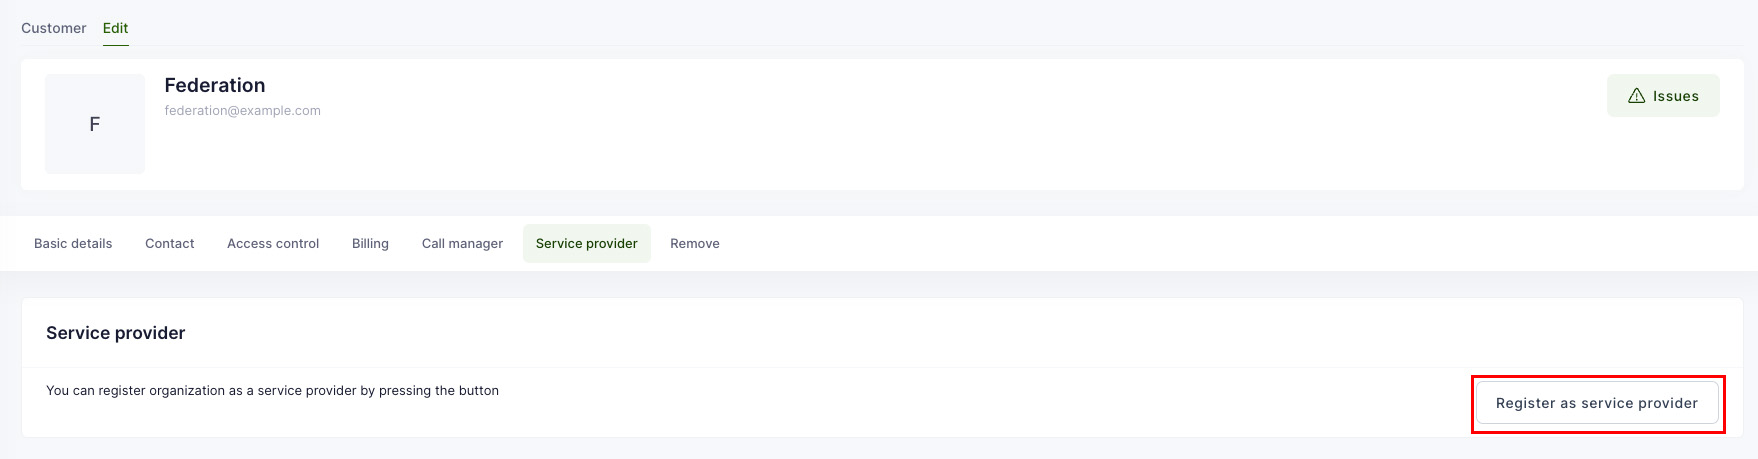This screenshot has height=459, width=1758.
Task: Click the federation@example.com email address
Action: point(242,111)
